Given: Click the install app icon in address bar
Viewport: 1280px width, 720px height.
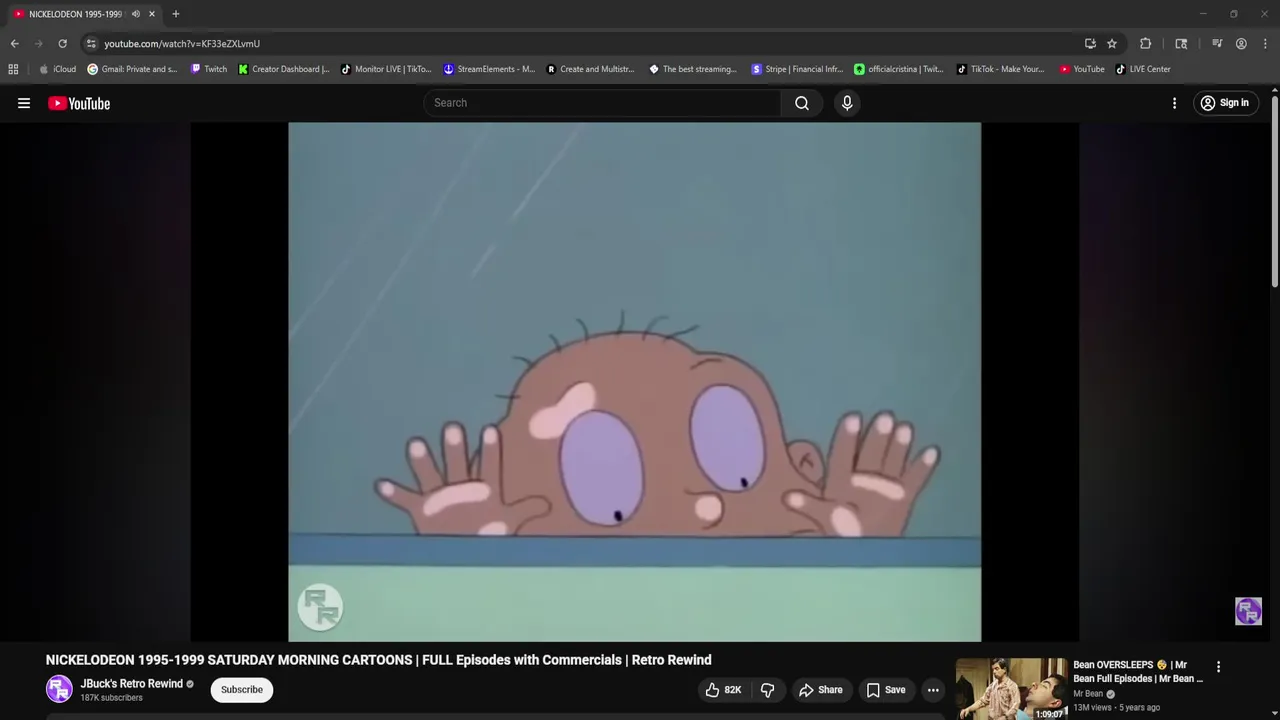Looking at the screenshot, I should (1090, 44).
